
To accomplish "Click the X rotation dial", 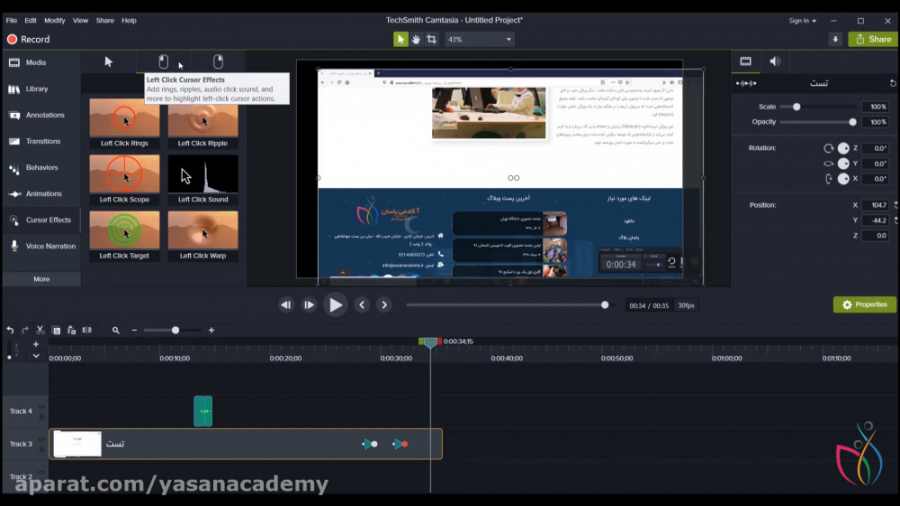I will coord(843,179).
